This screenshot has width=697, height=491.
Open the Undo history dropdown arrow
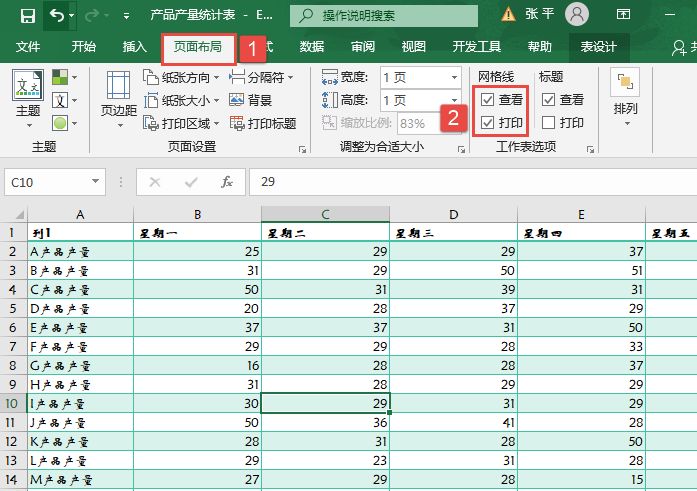[x=71, y=16]
